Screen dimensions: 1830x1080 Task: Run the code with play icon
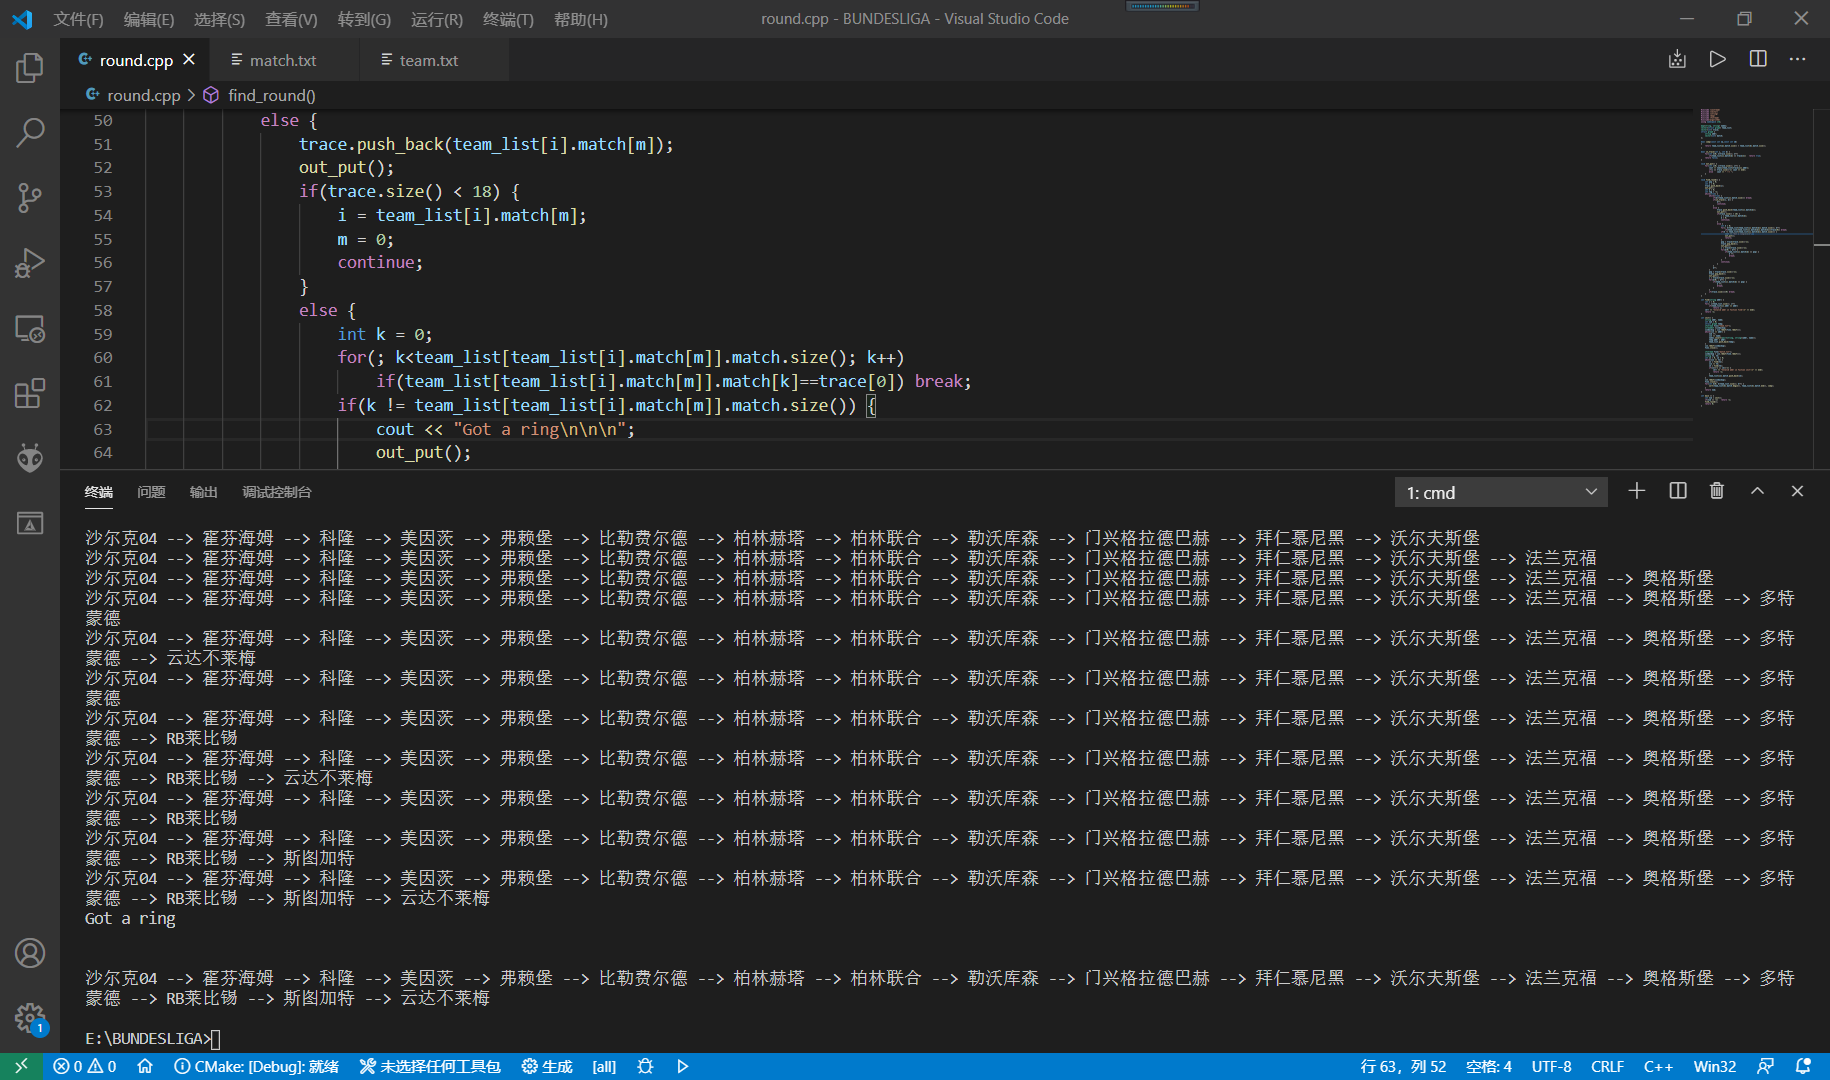(x=1717, y=59)
